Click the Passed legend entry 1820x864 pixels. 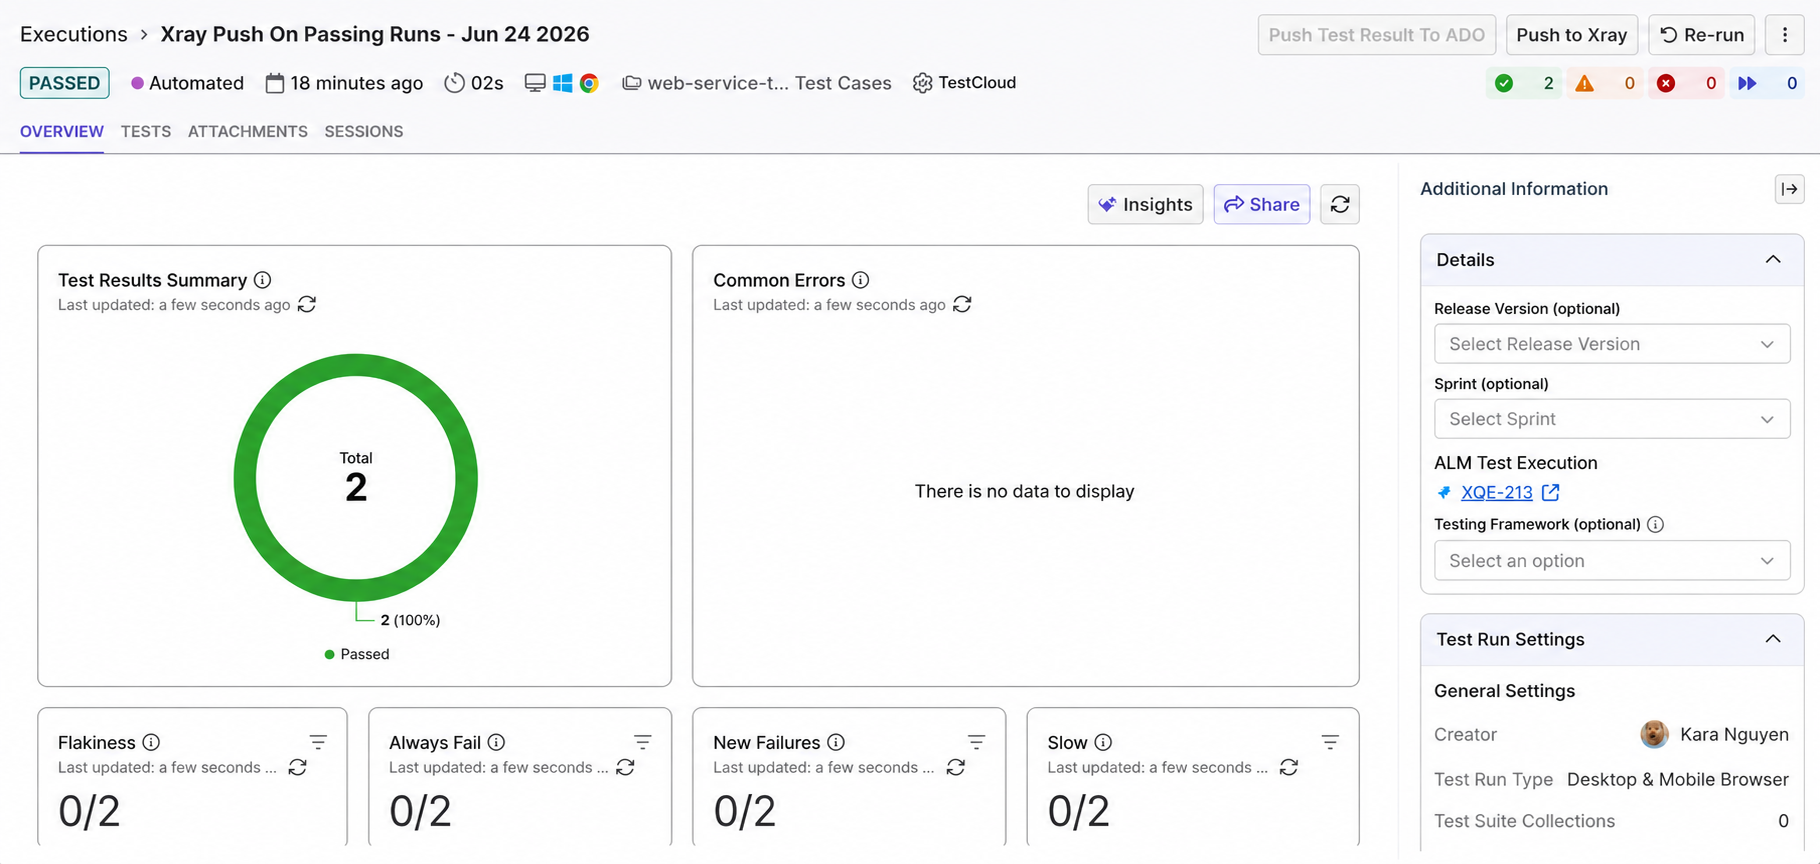pyautogui.click(x=357, y=654)
